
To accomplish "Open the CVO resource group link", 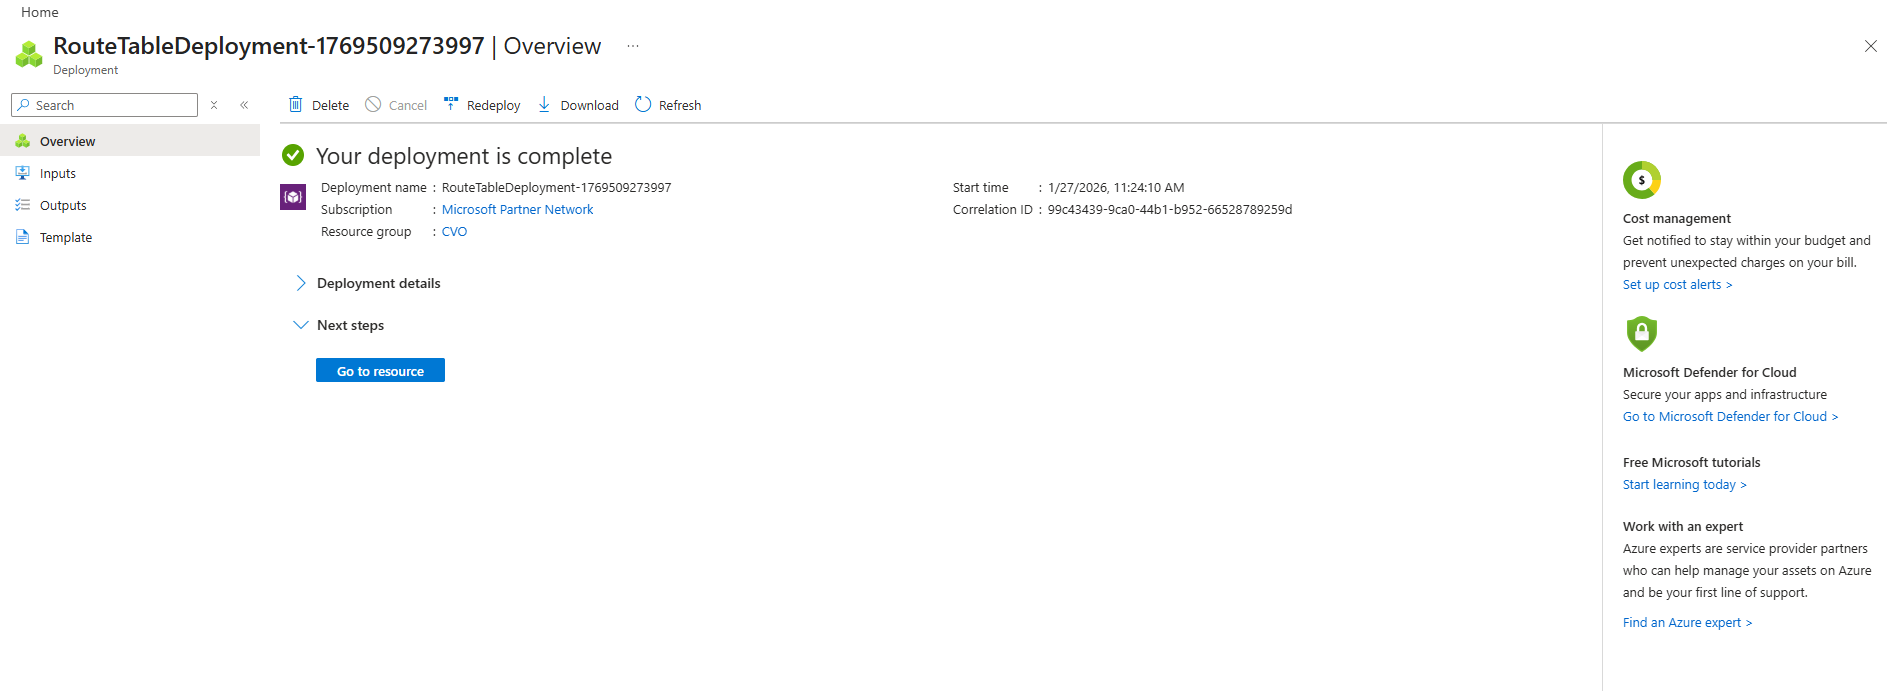I will [454, 231].
